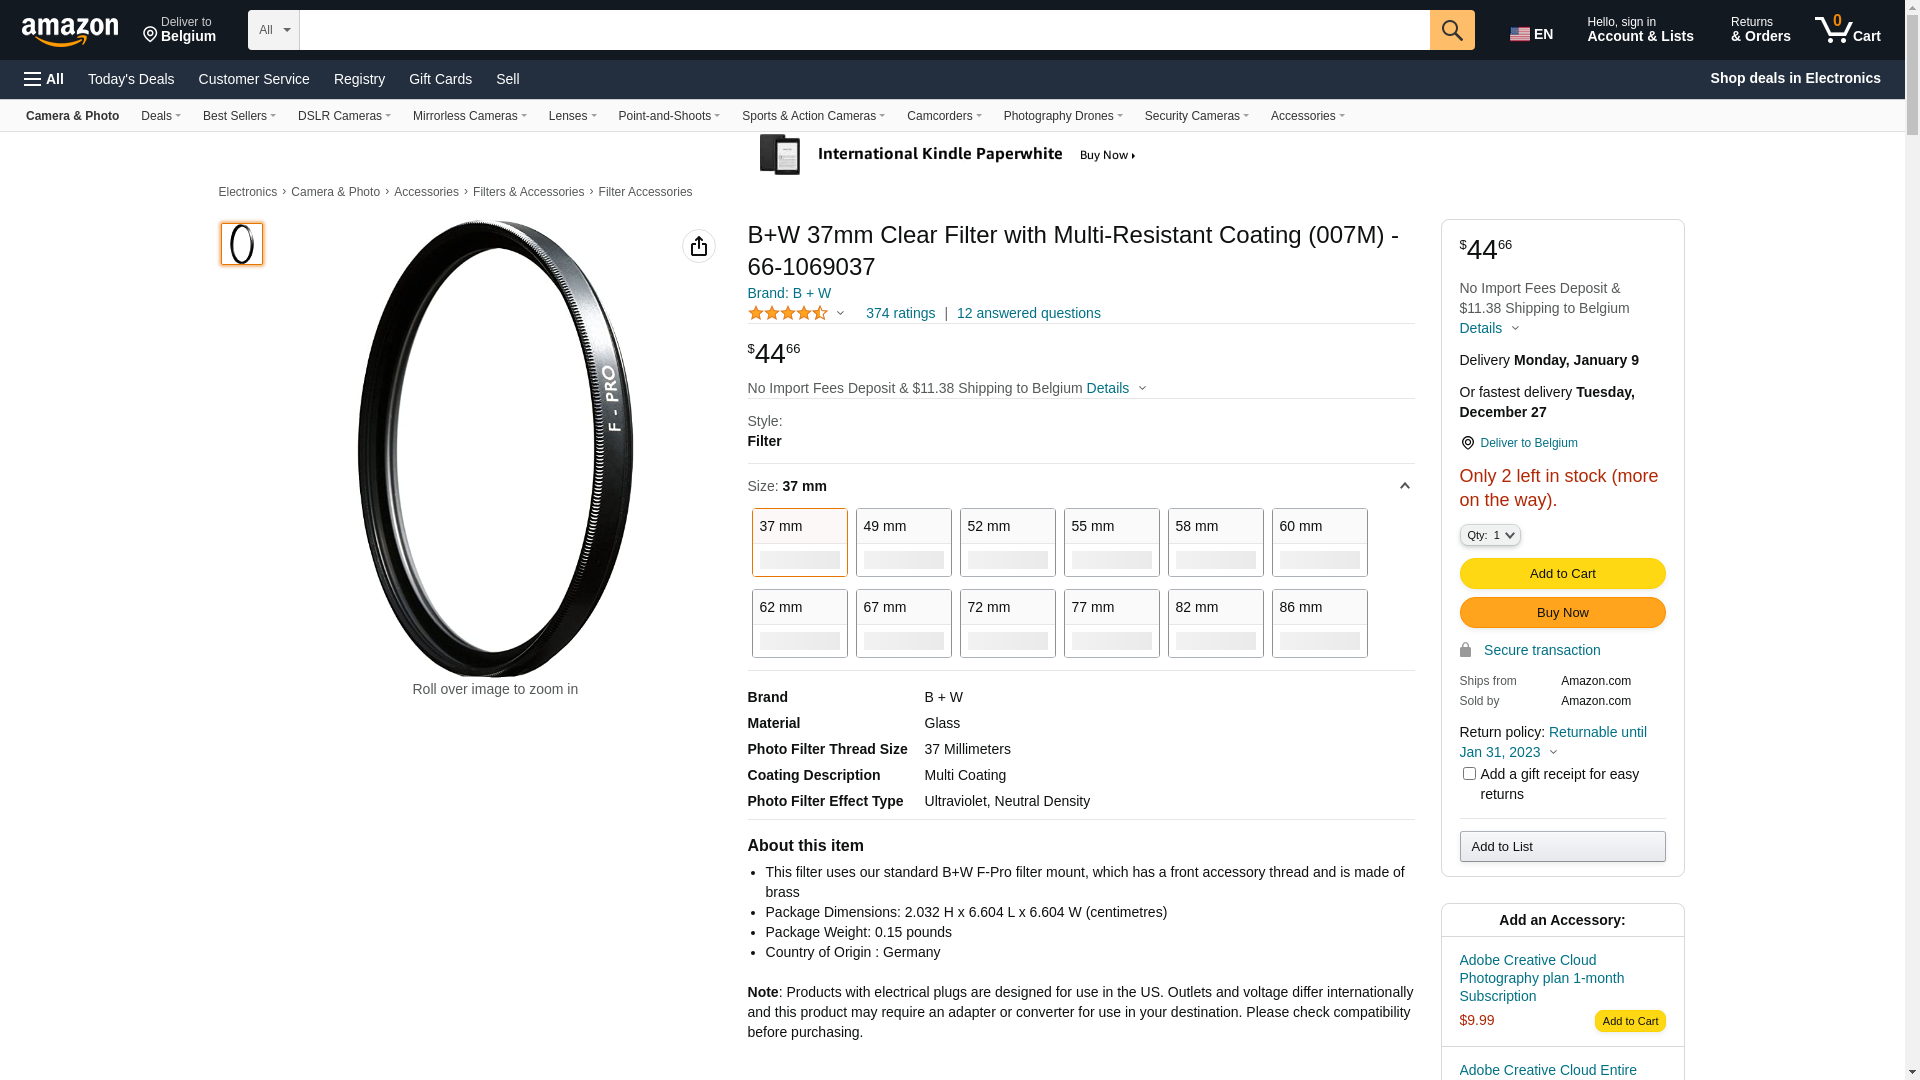The width and height of the screenshot is (1920, 1080).
Task: Open the Mirrorless Cameras submenu
Action: [x=469, y=116]
